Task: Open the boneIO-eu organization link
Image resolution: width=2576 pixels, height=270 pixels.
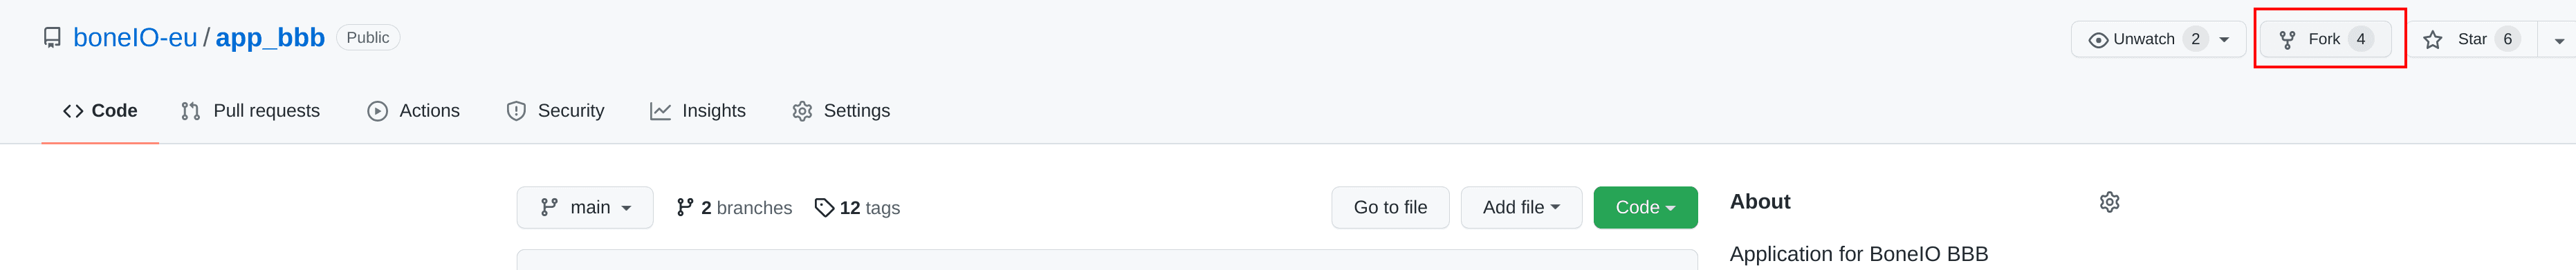Action: (x=135, y=38)
